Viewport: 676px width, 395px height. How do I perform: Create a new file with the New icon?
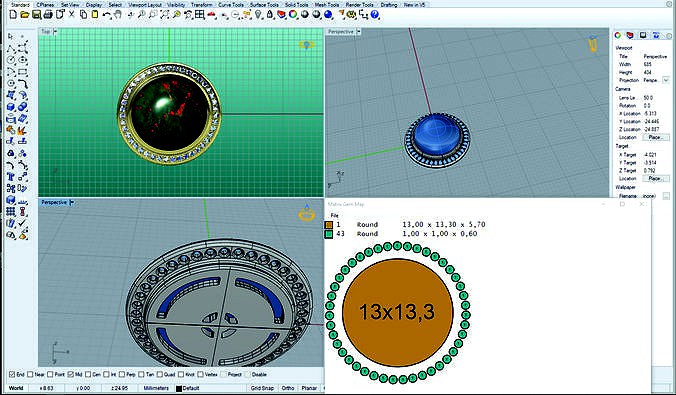pyautogui.click(x=13, y=15)
